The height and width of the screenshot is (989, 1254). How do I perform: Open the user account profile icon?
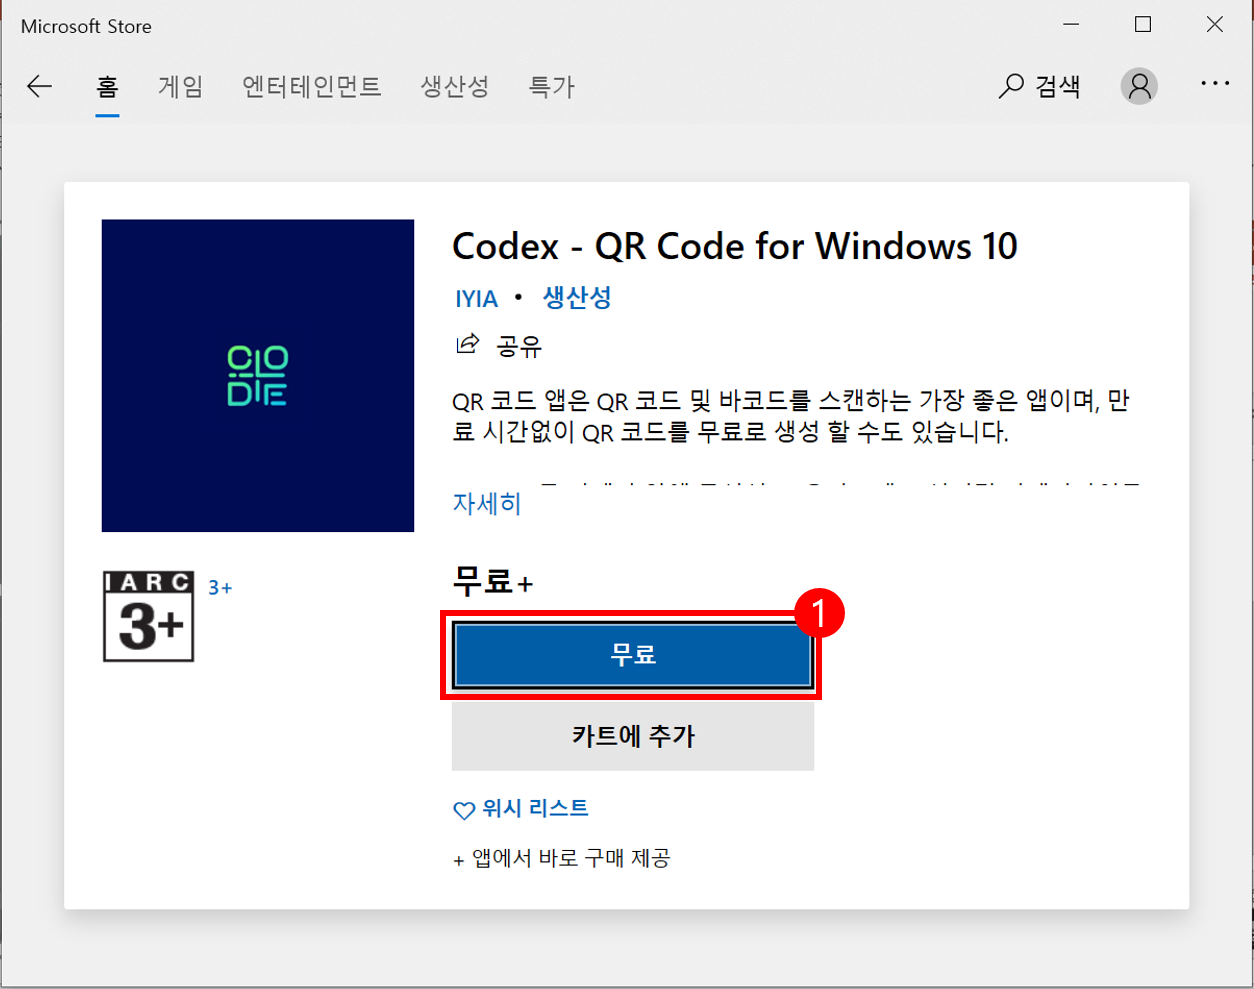coord(1139,86)
